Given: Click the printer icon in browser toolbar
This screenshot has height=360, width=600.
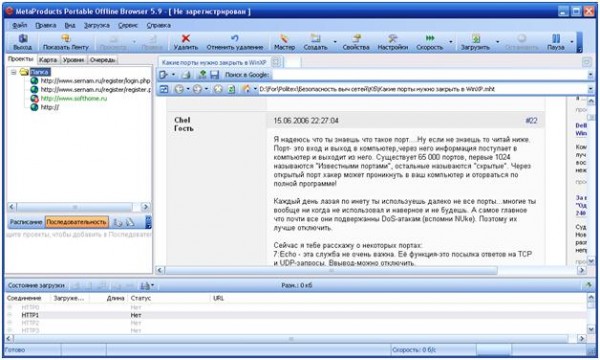Looking at the screenshot, I should click(186, 75).
